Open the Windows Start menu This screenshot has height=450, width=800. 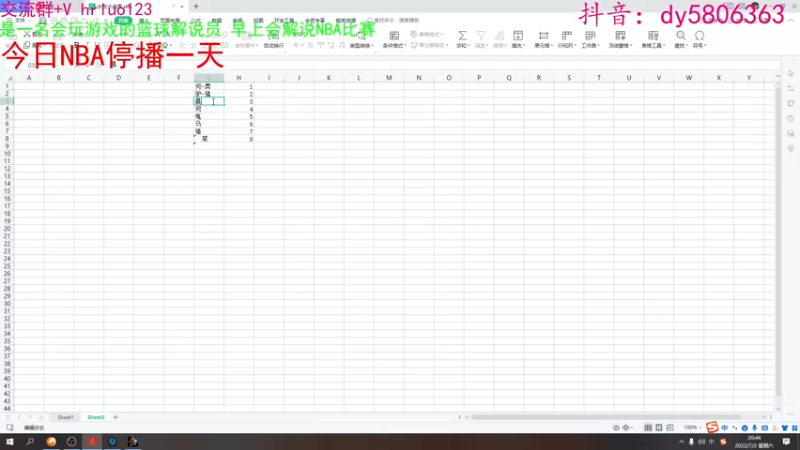[x=10, y=442]
